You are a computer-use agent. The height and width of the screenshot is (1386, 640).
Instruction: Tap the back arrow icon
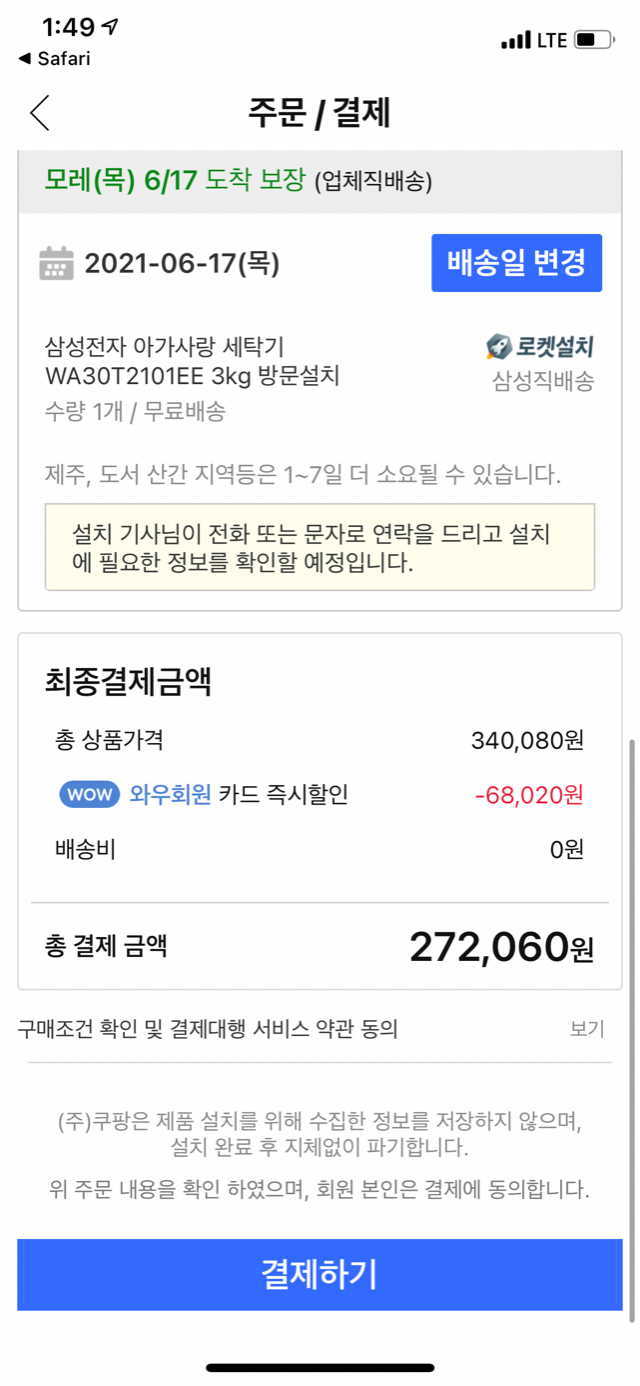click(40, 113)
